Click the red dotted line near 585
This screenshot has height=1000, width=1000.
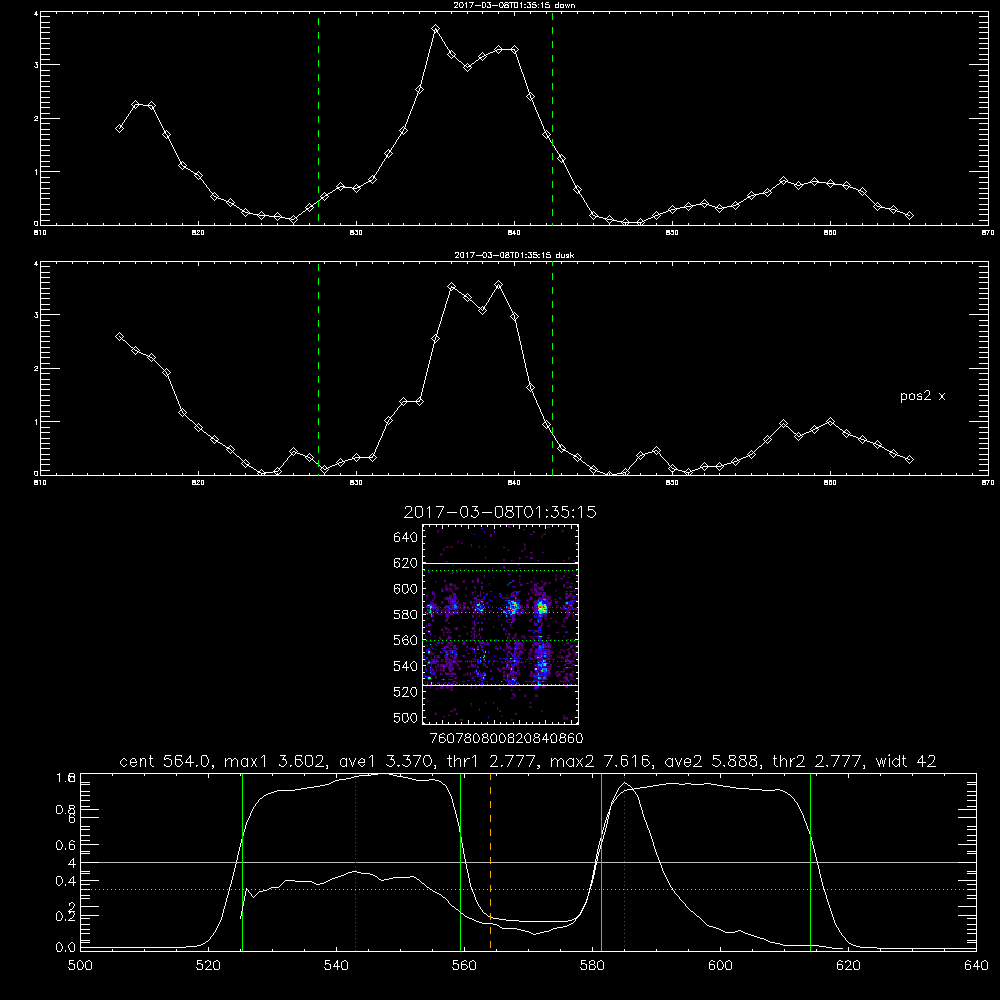pos(624,861)
